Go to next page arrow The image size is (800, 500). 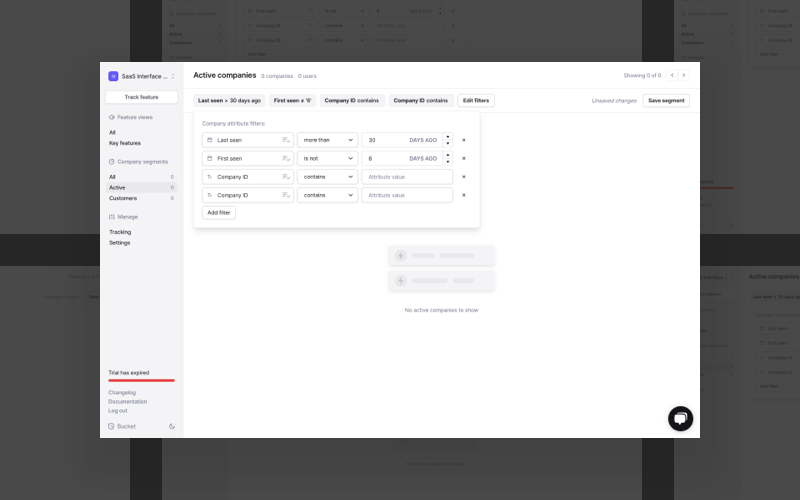684,75
